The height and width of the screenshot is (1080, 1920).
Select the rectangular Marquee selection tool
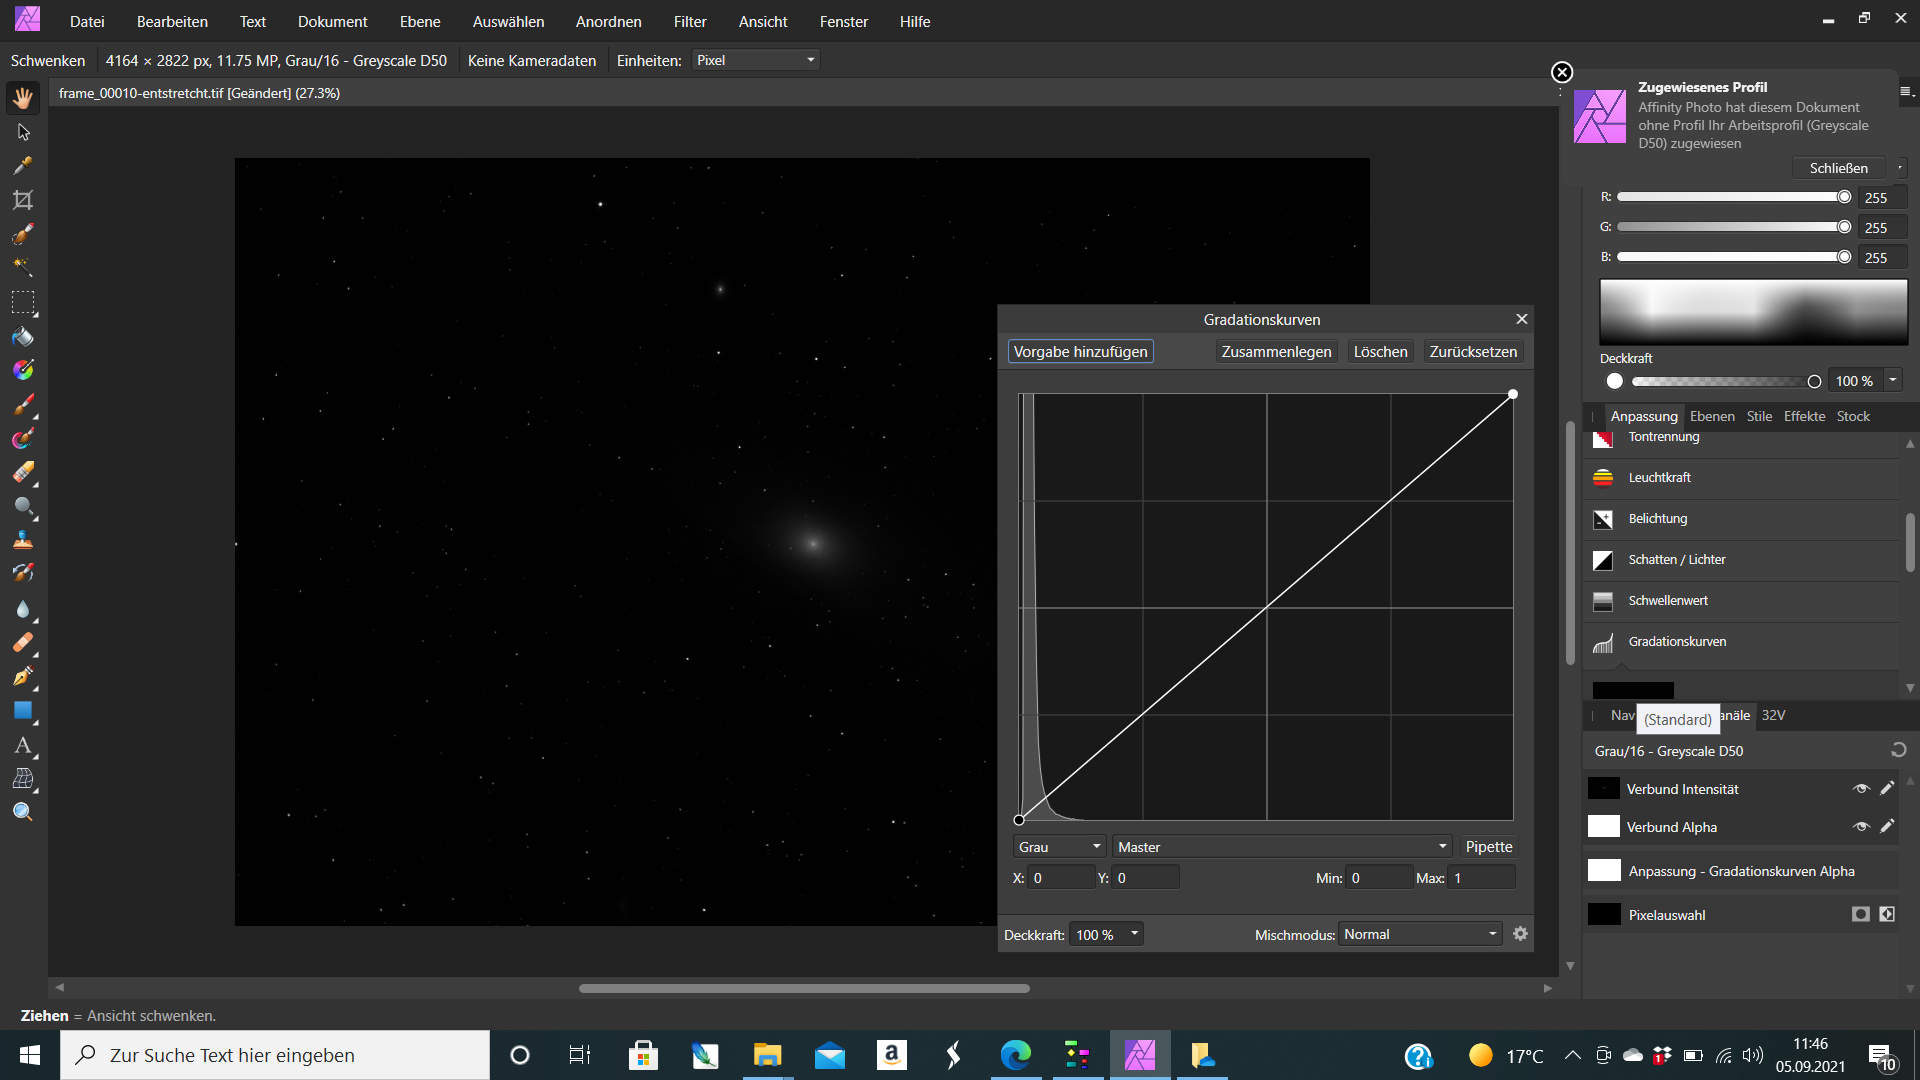click(23, 302)
